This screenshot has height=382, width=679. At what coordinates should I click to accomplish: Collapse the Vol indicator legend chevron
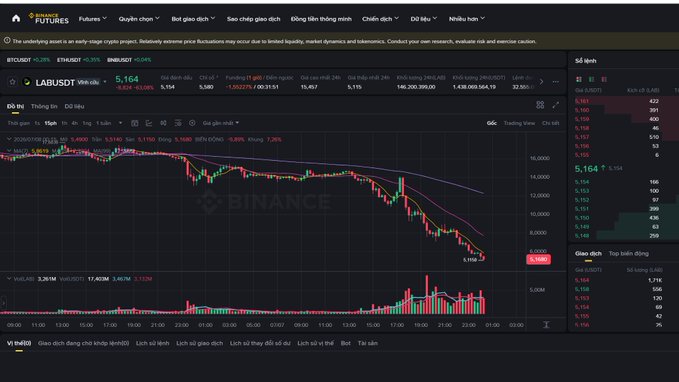pos(9,278)
